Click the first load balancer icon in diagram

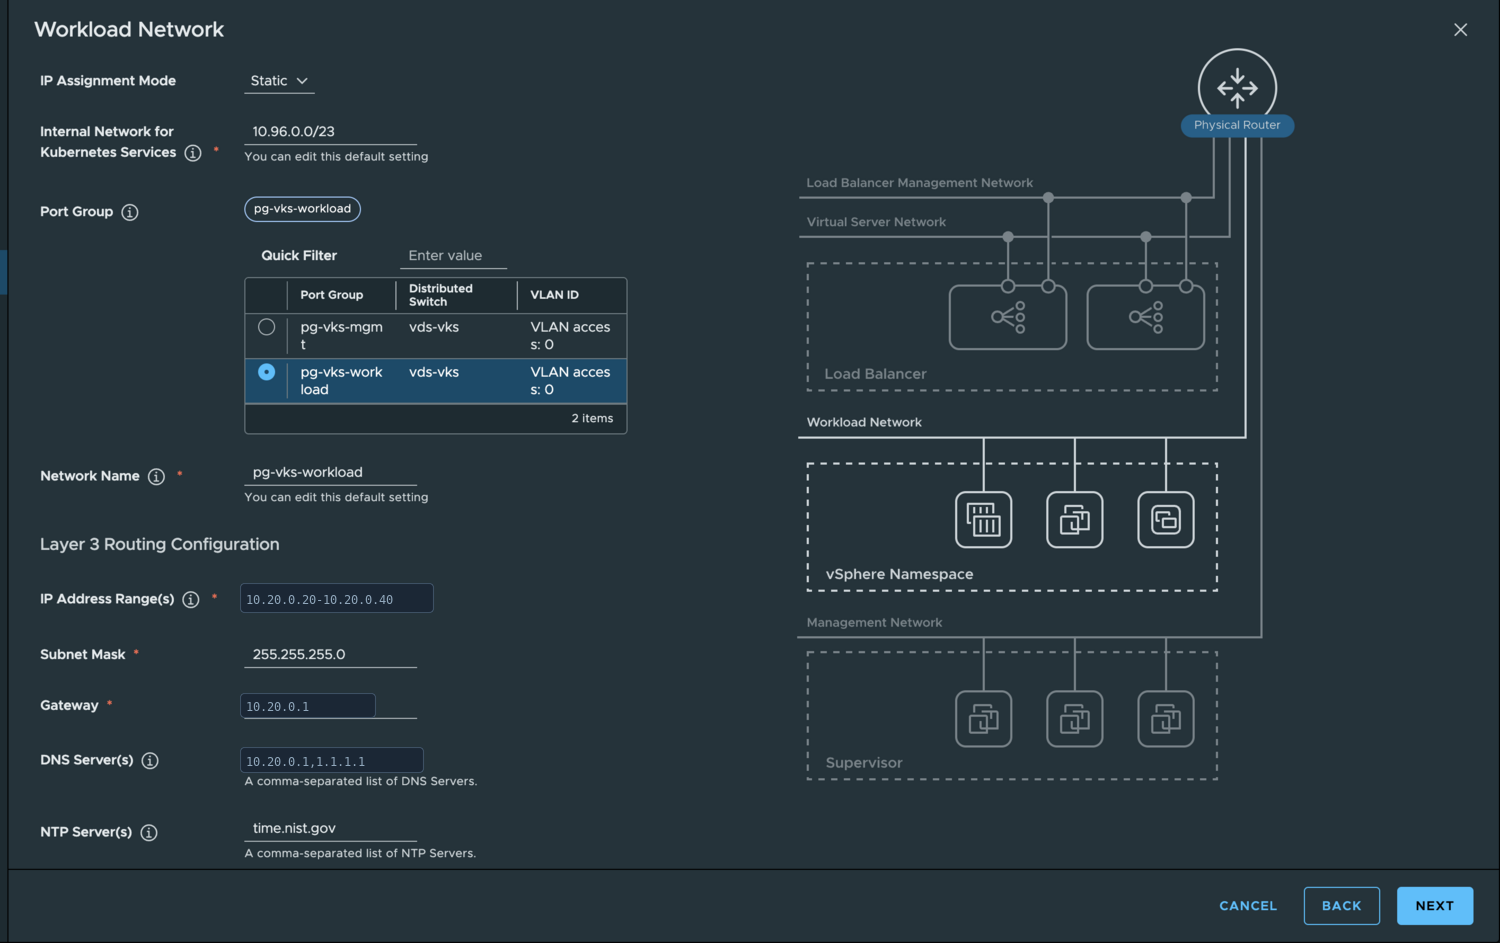coord(1008,317)
